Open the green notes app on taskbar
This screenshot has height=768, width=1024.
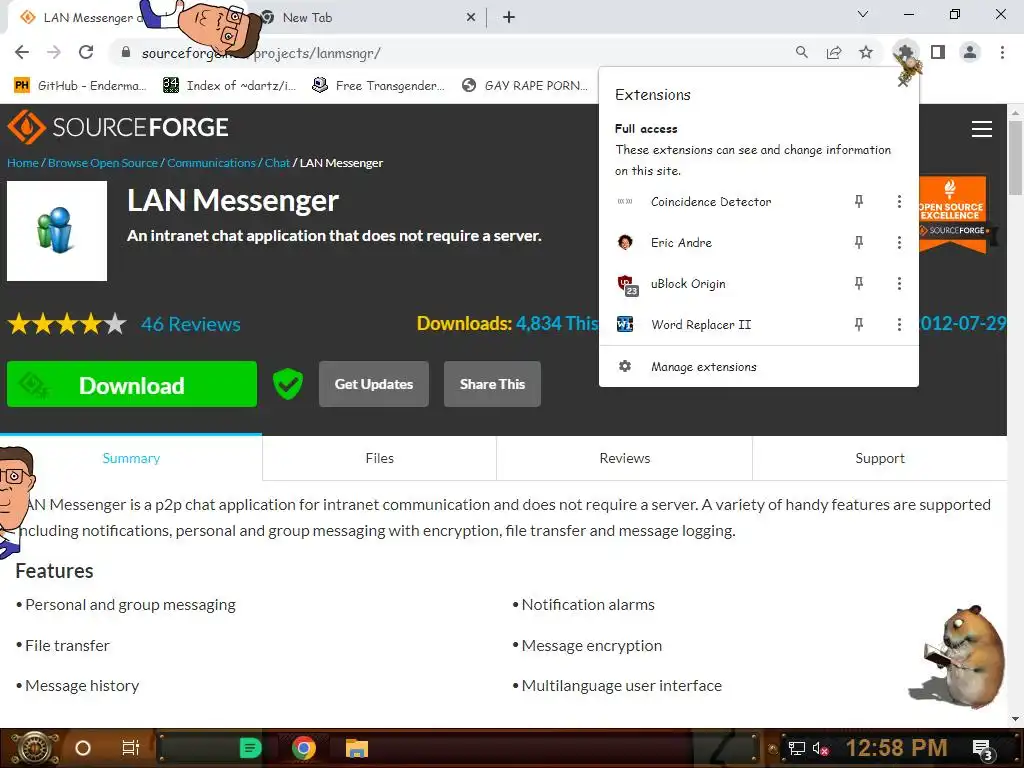[x=250, y=748]
